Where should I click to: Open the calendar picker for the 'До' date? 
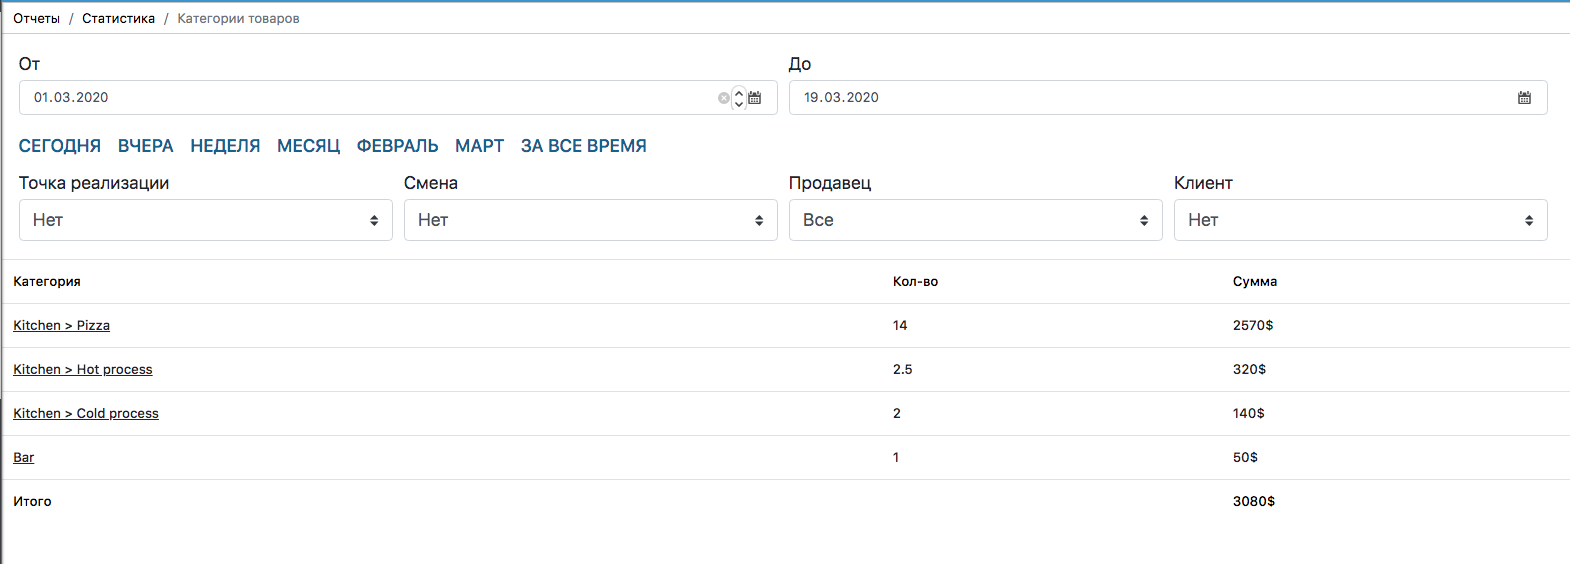[x=1524, y=98]
